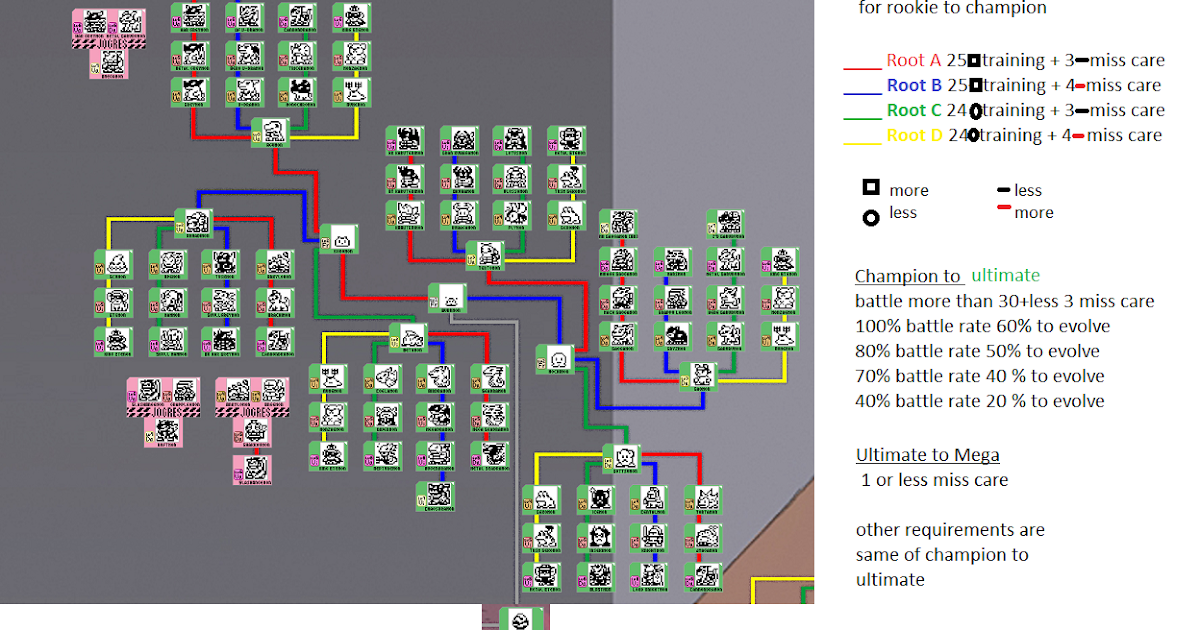This screenshot has height=630, width=1200.
Task: Click the blue Root B legend line
Action: 862,94
